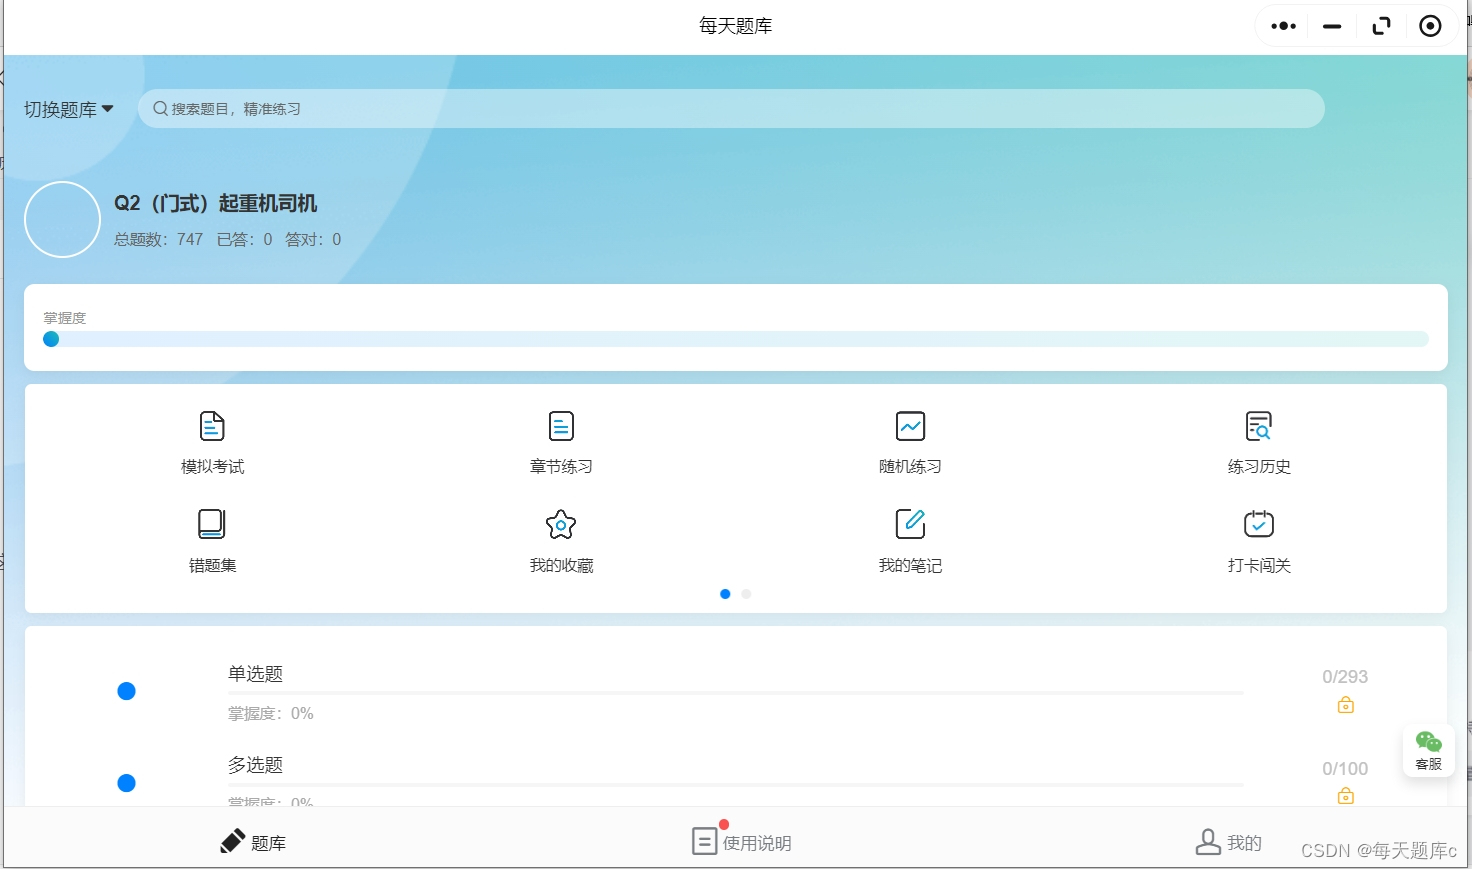The width and height of the screenshot is (1472, 869).
Task: Click the pencil icon for 题库 tab
Action: click(232, 841)
